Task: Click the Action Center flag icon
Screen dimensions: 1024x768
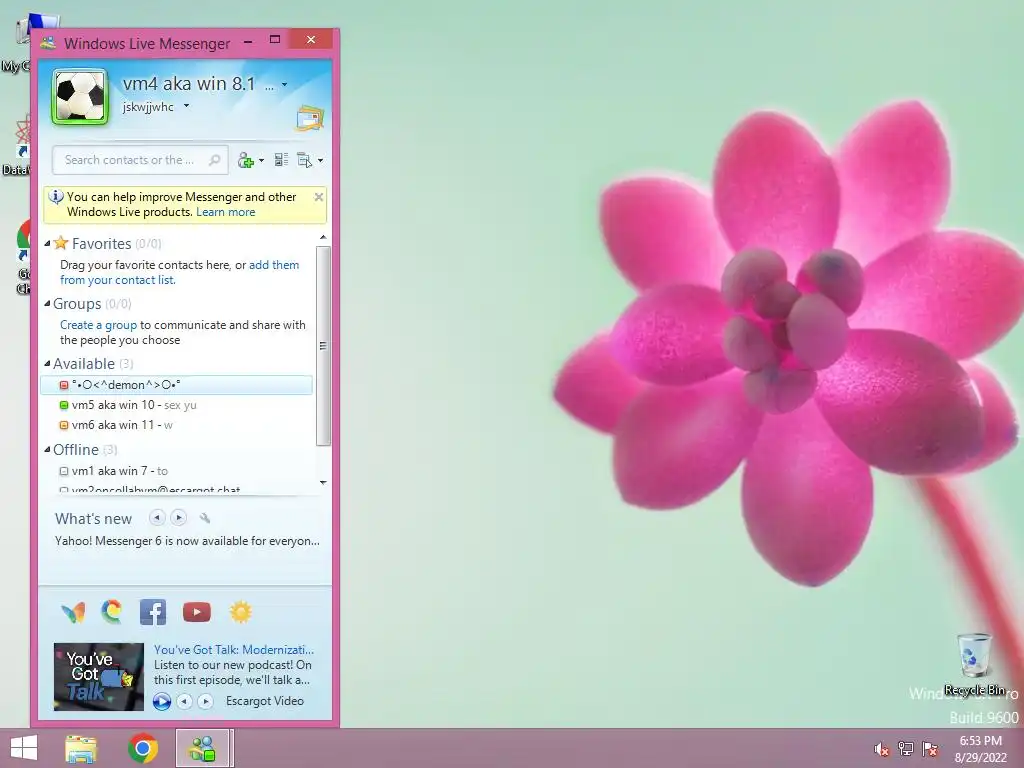Action: point(930,749)
